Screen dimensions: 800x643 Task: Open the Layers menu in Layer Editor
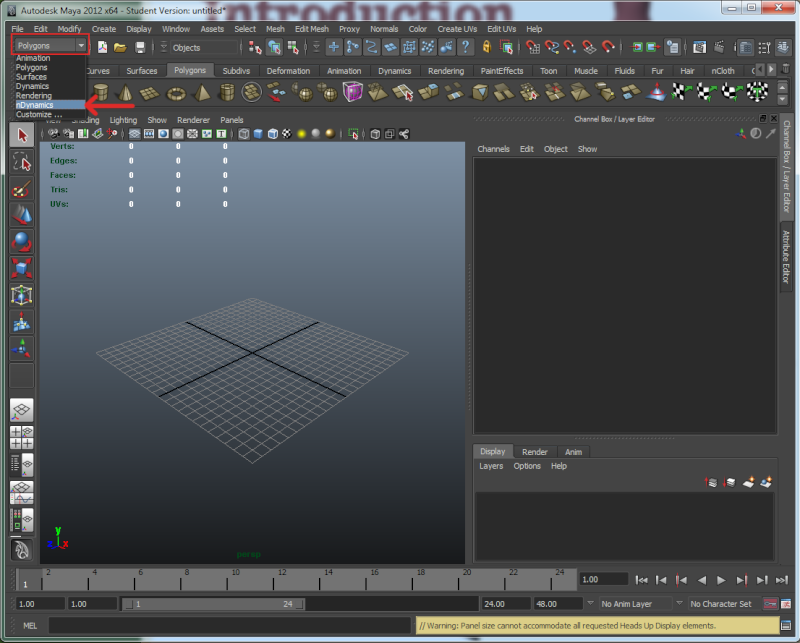pos(491,466)
